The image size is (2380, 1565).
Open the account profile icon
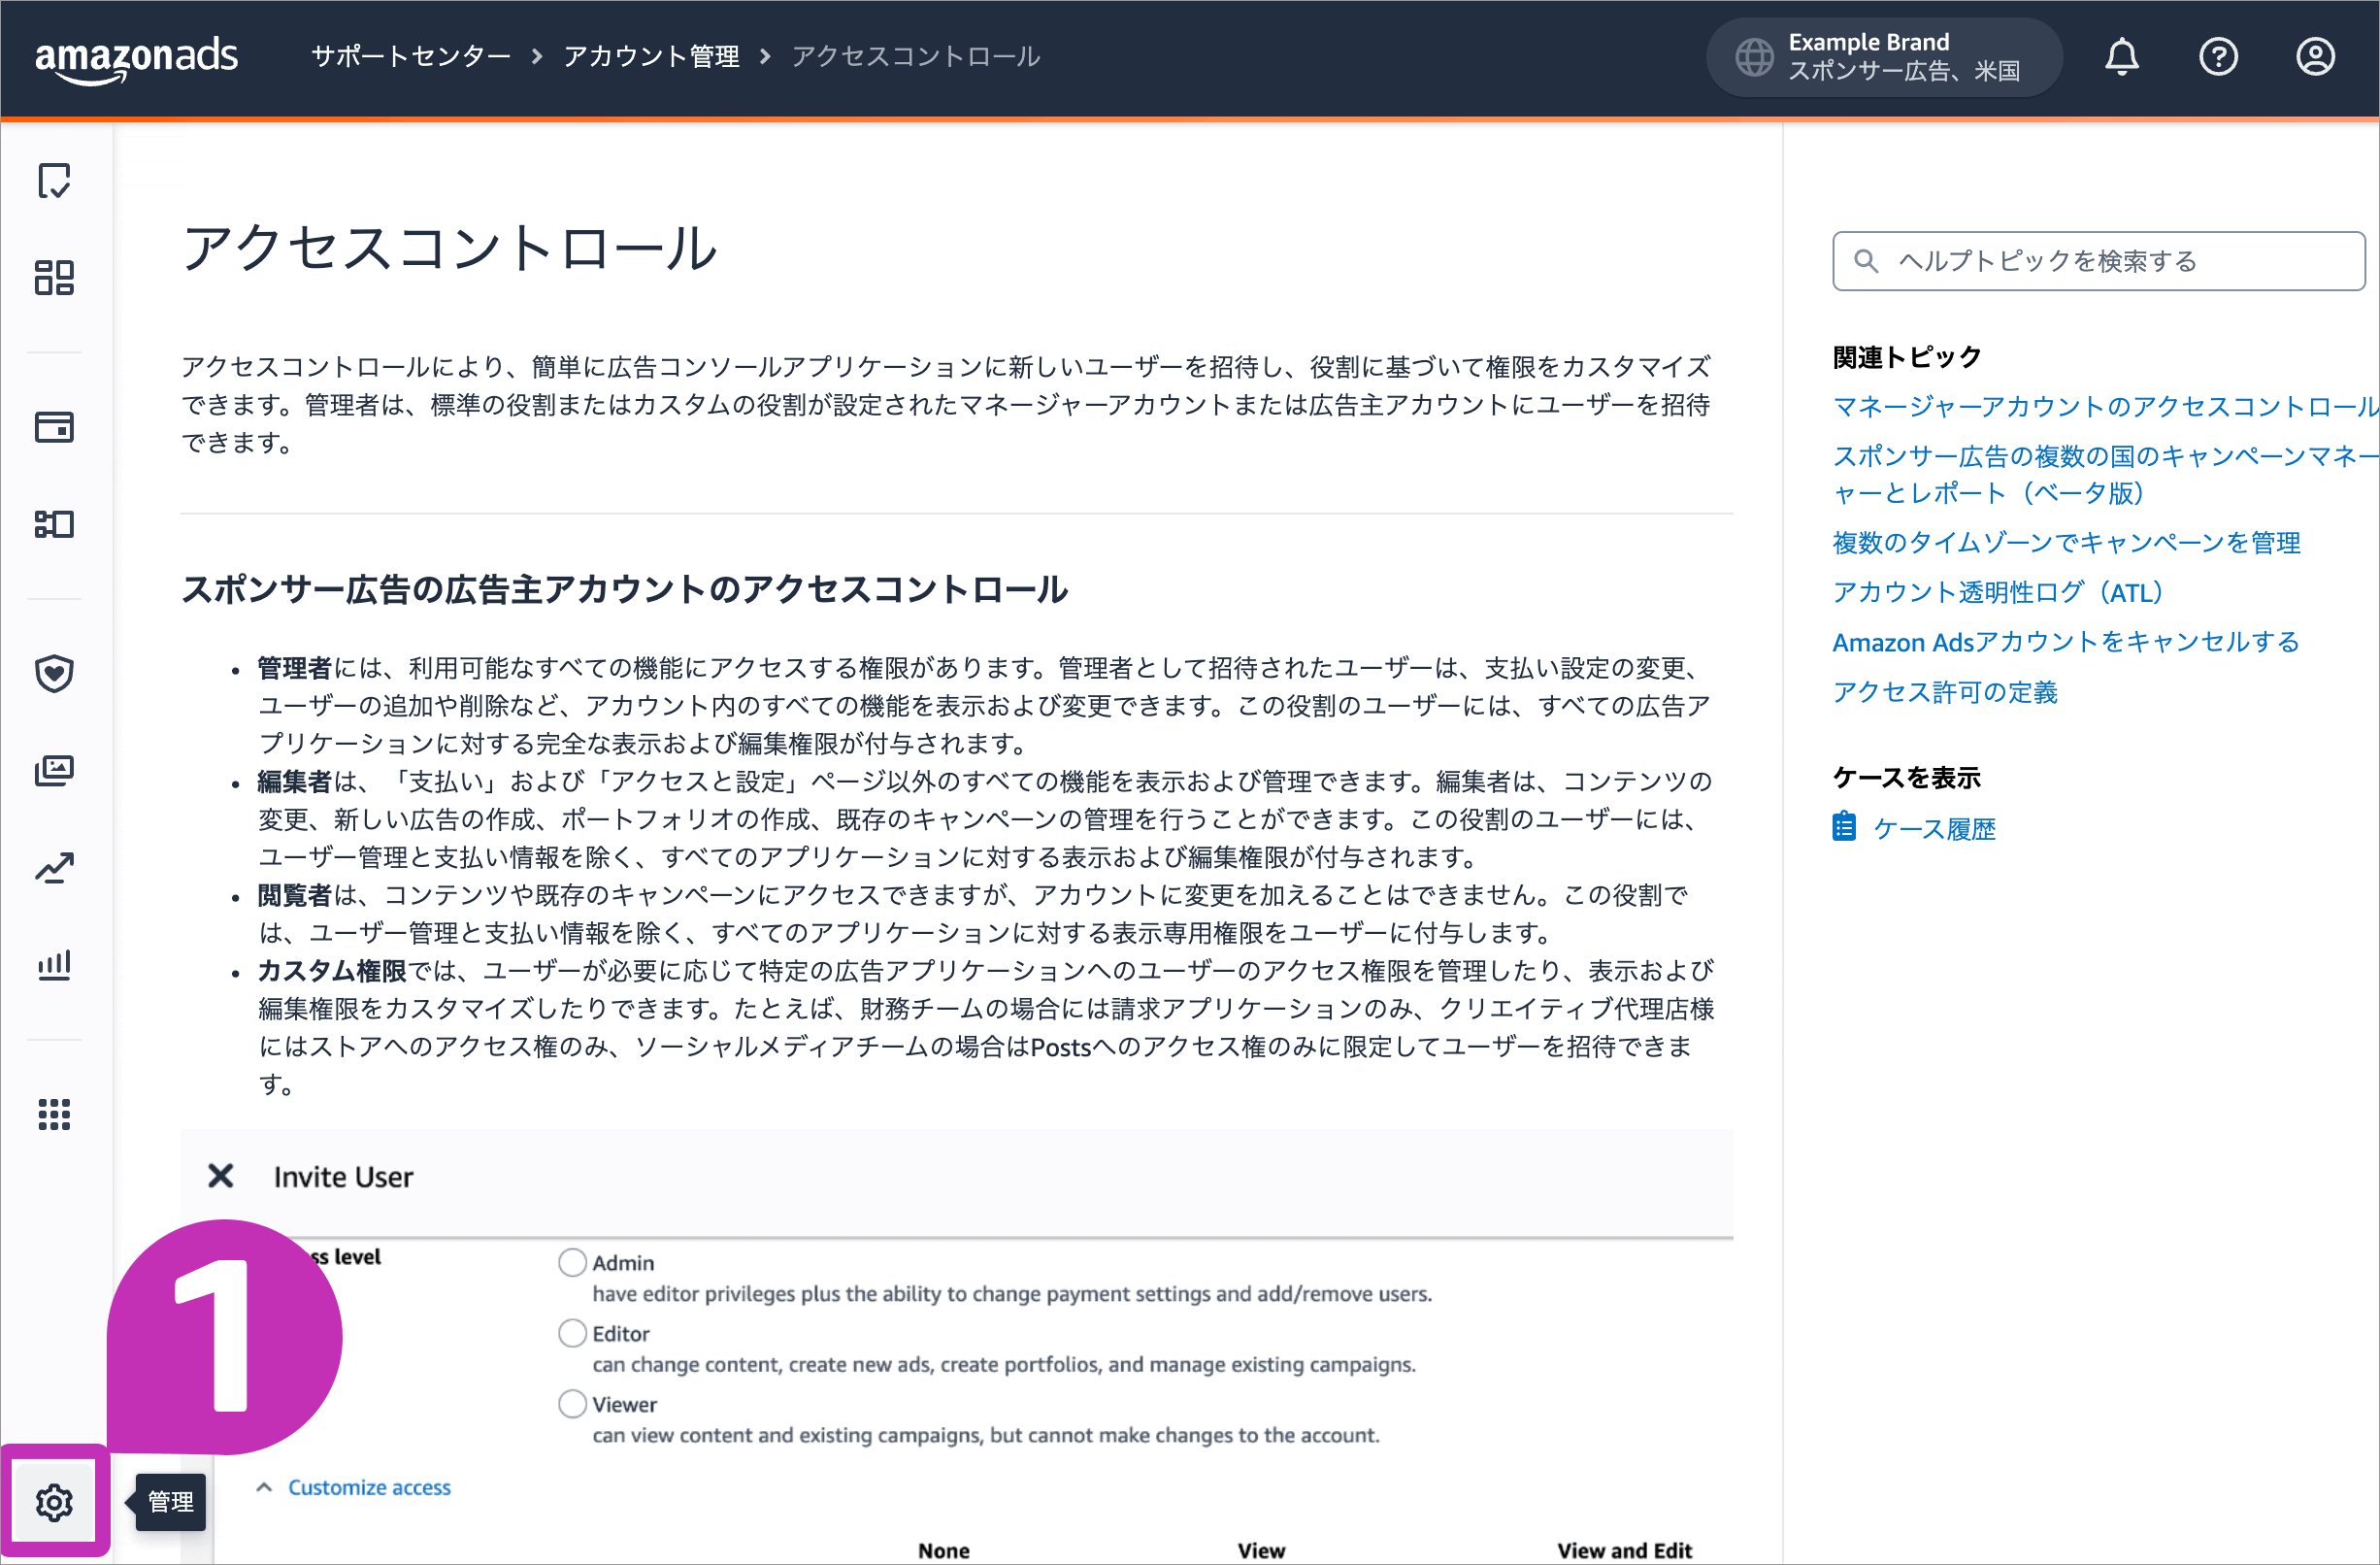2316,56
